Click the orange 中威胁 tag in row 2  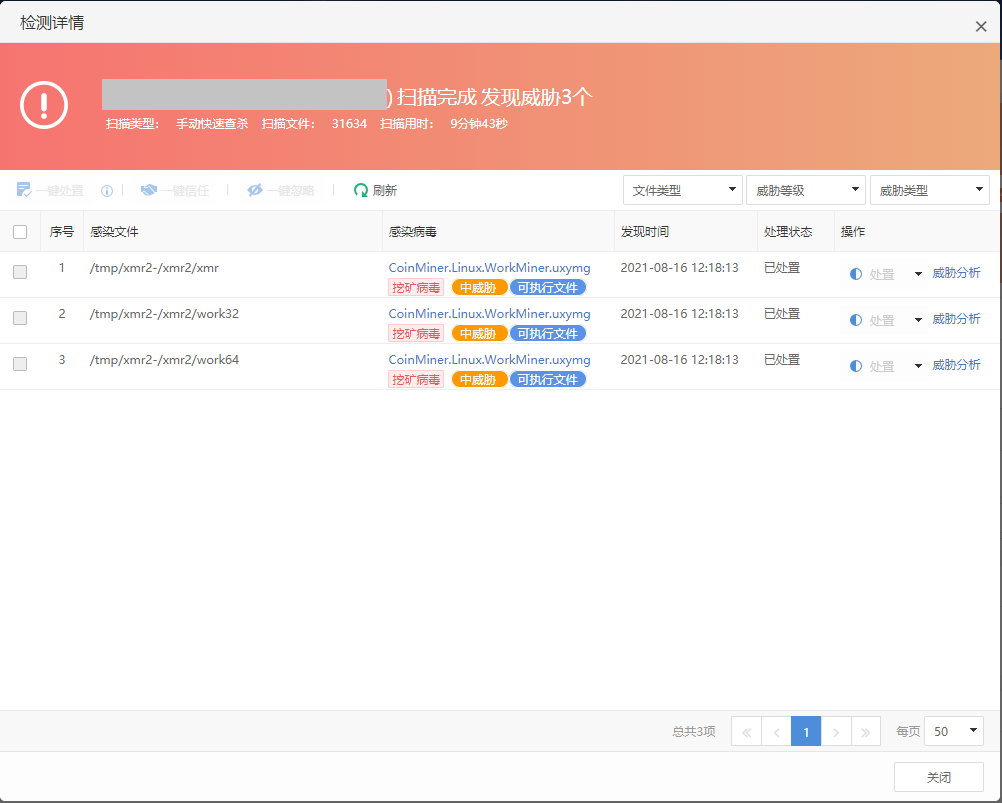point(478,334)
